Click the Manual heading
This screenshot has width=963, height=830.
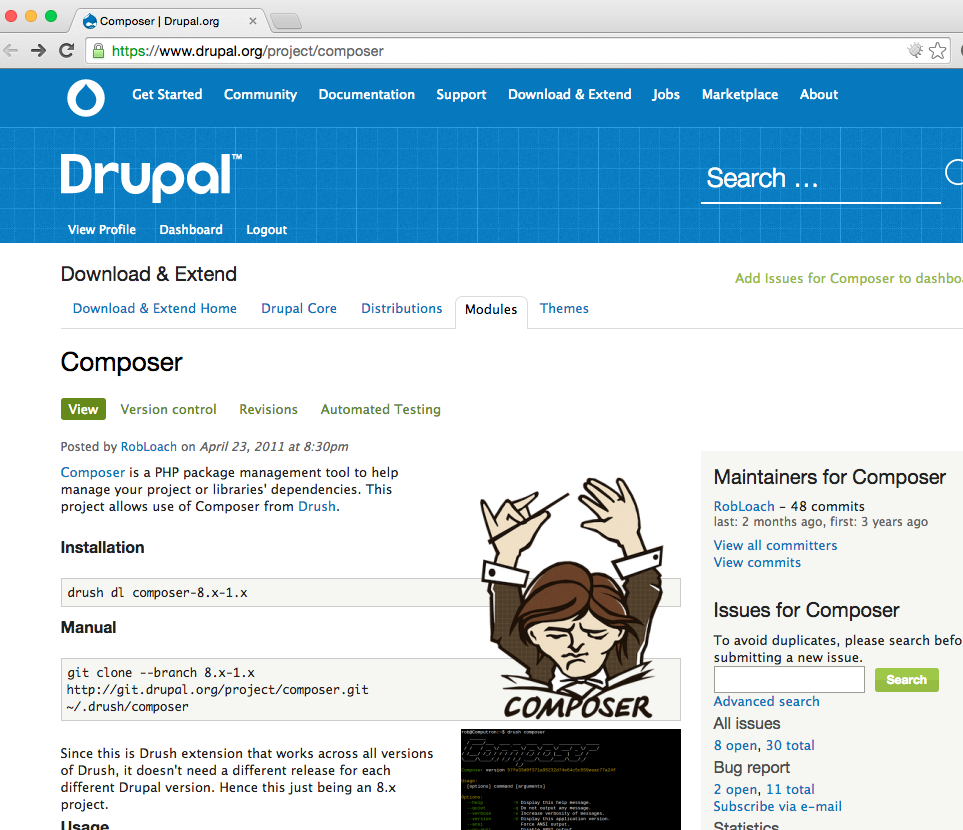88,627
